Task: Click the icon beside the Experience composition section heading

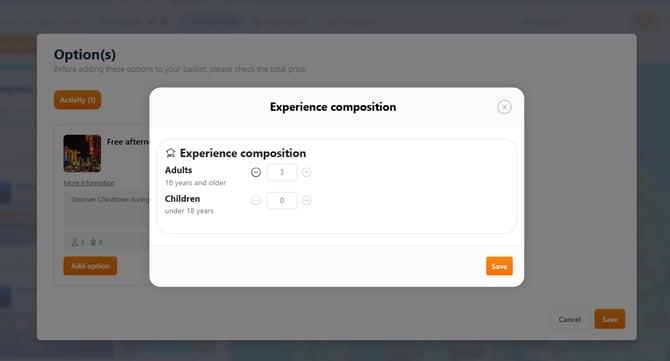Action: click(x=170, y=153)
